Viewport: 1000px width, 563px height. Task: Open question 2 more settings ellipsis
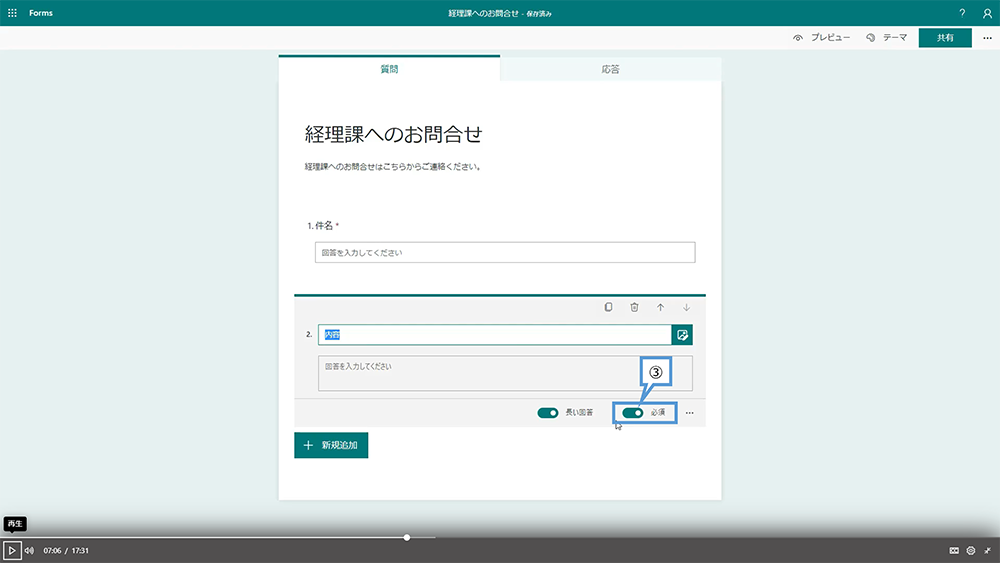(689, 413)
